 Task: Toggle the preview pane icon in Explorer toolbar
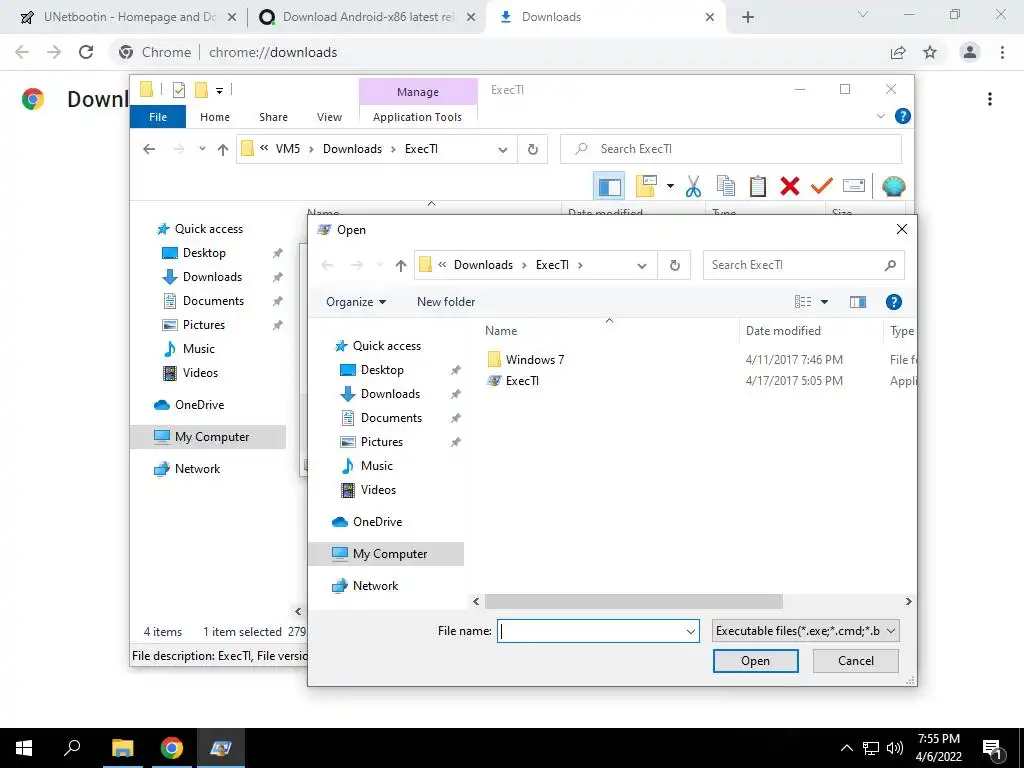(609, 187)
